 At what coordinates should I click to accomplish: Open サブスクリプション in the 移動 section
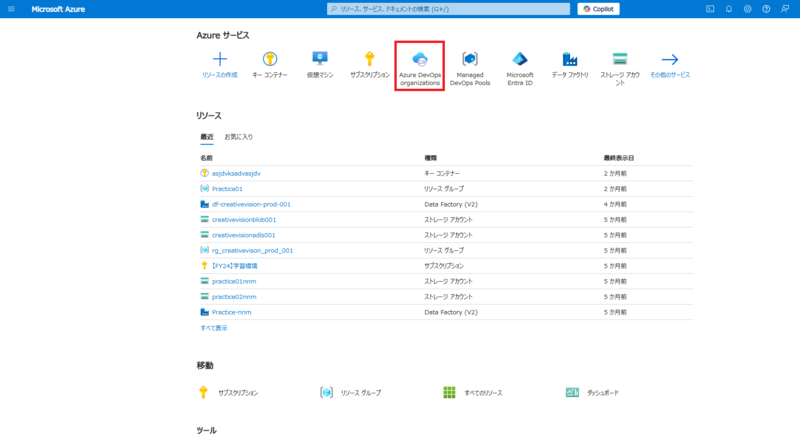point(229,393)
